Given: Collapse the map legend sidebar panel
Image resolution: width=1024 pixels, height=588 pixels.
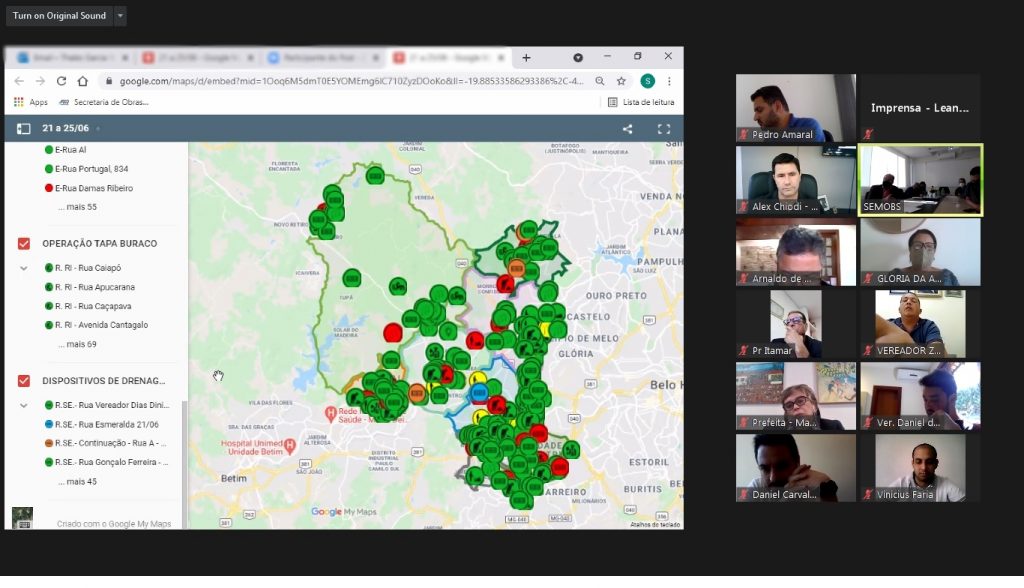Looking at the screenshot, I should [24, 129].
